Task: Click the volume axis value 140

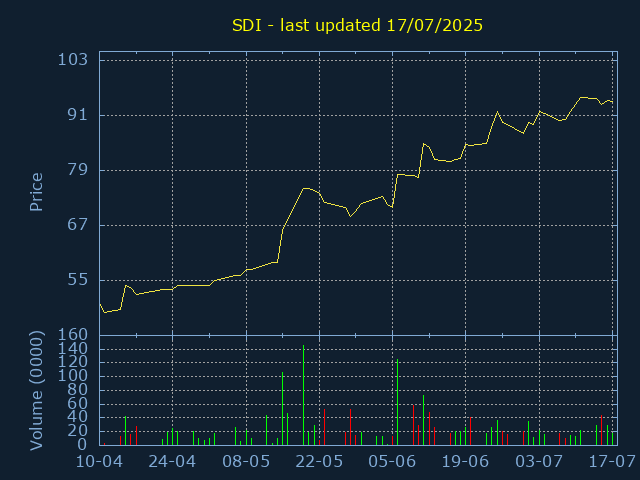Action: [x=73, y=349]
